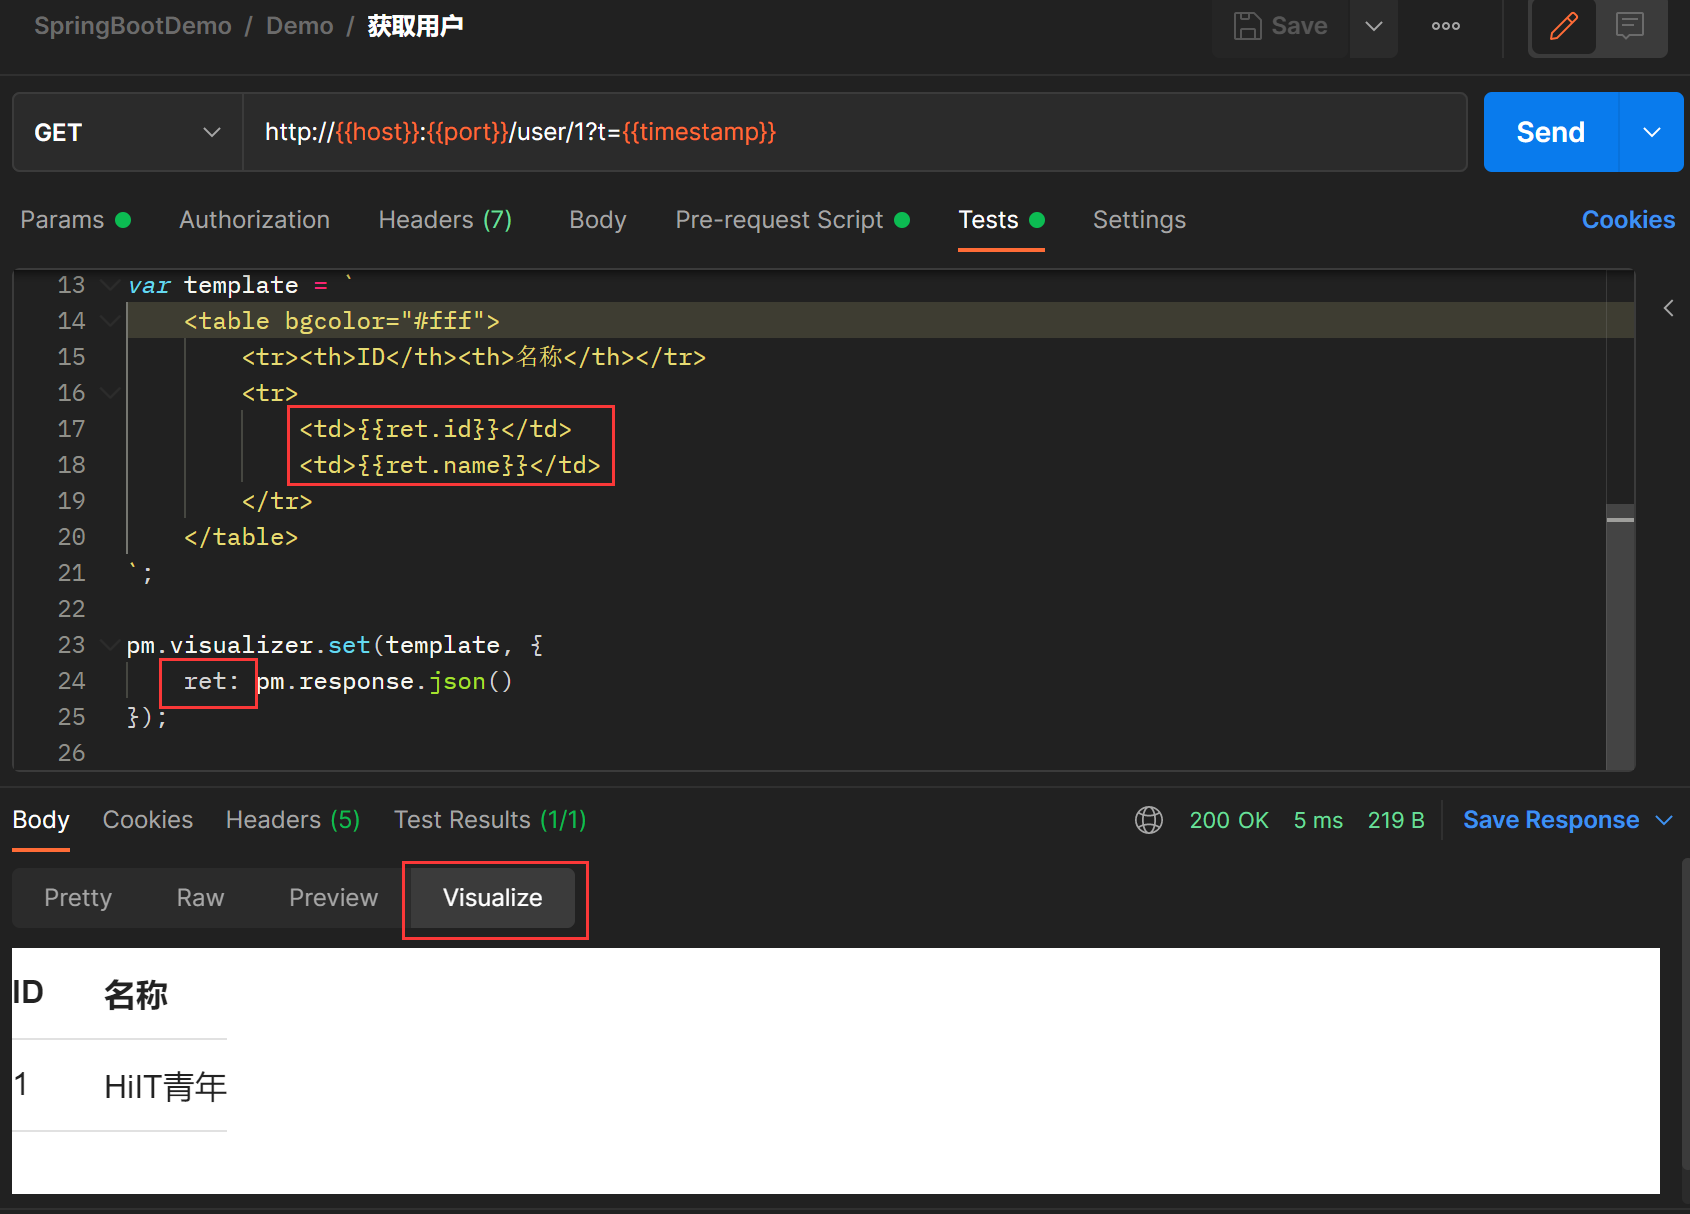Switch to the Params tab
The height and width of the screenshot is (1214, 1690).
tap(76, 220)
